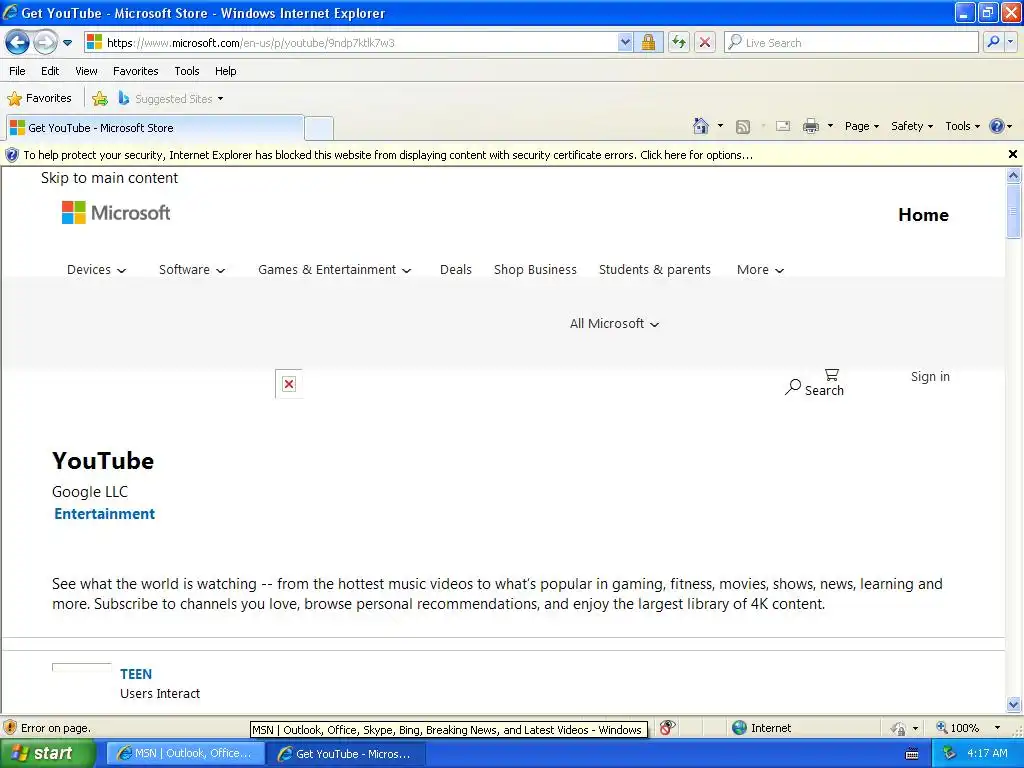
Task: Click the security lock icon in address bar
Action: (648, 42)
